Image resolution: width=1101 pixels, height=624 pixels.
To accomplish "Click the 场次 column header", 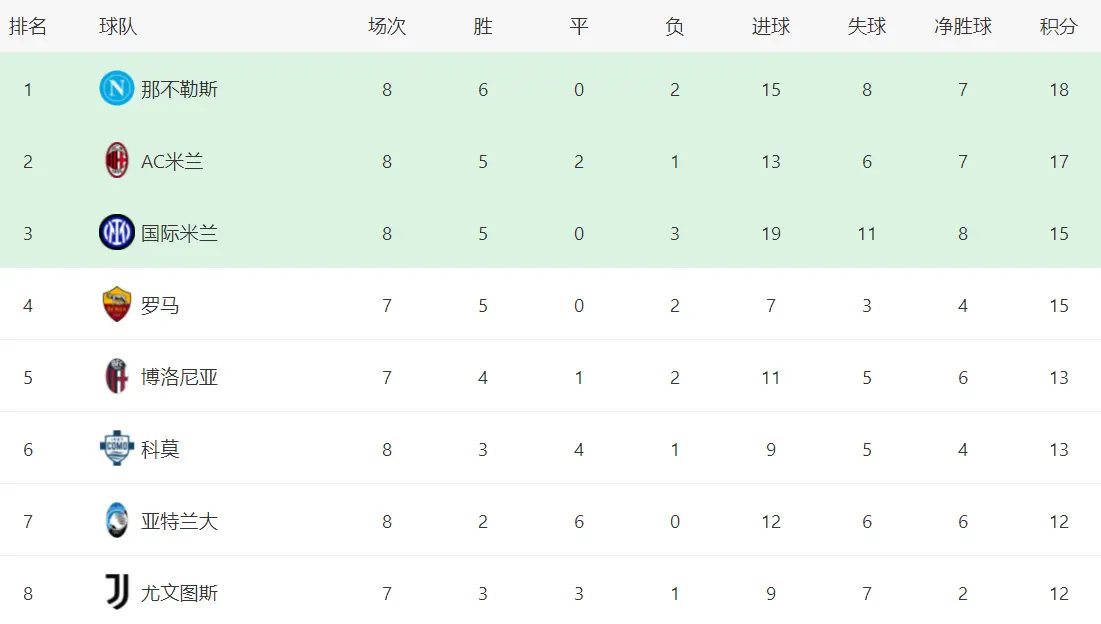I will point(387,27).
